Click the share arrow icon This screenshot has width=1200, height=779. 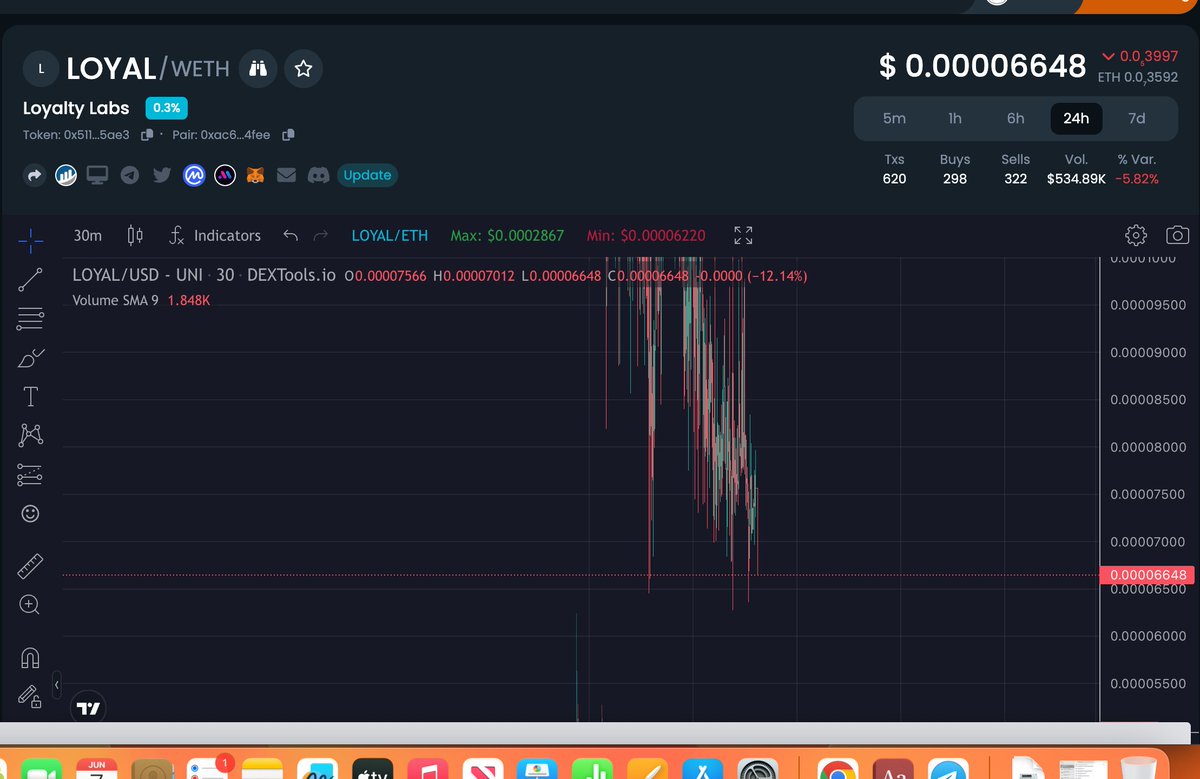click(x=34, y=175)
